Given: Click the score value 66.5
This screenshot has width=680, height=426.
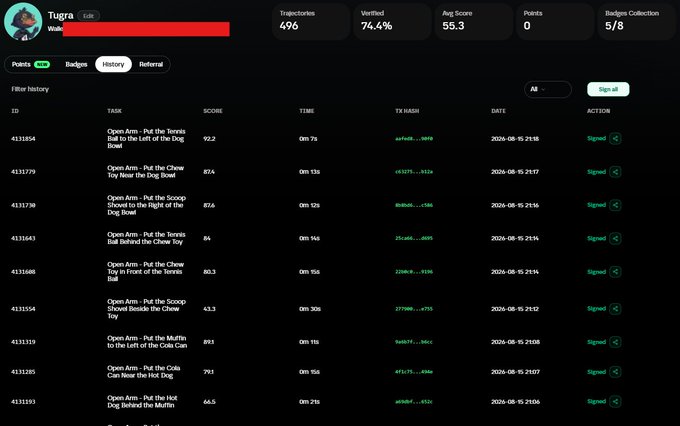Looking at the screenshot, I should [x=209, y=402].
